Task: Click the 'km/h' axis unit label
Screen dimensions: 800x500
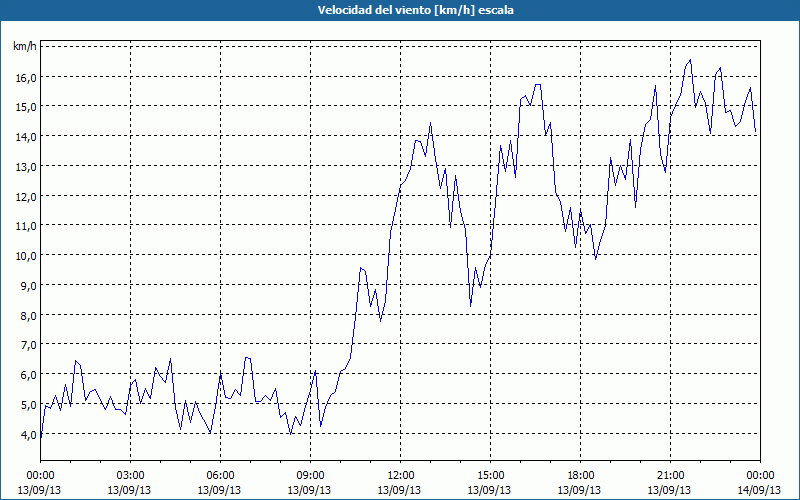Action: tap(25, 47)
